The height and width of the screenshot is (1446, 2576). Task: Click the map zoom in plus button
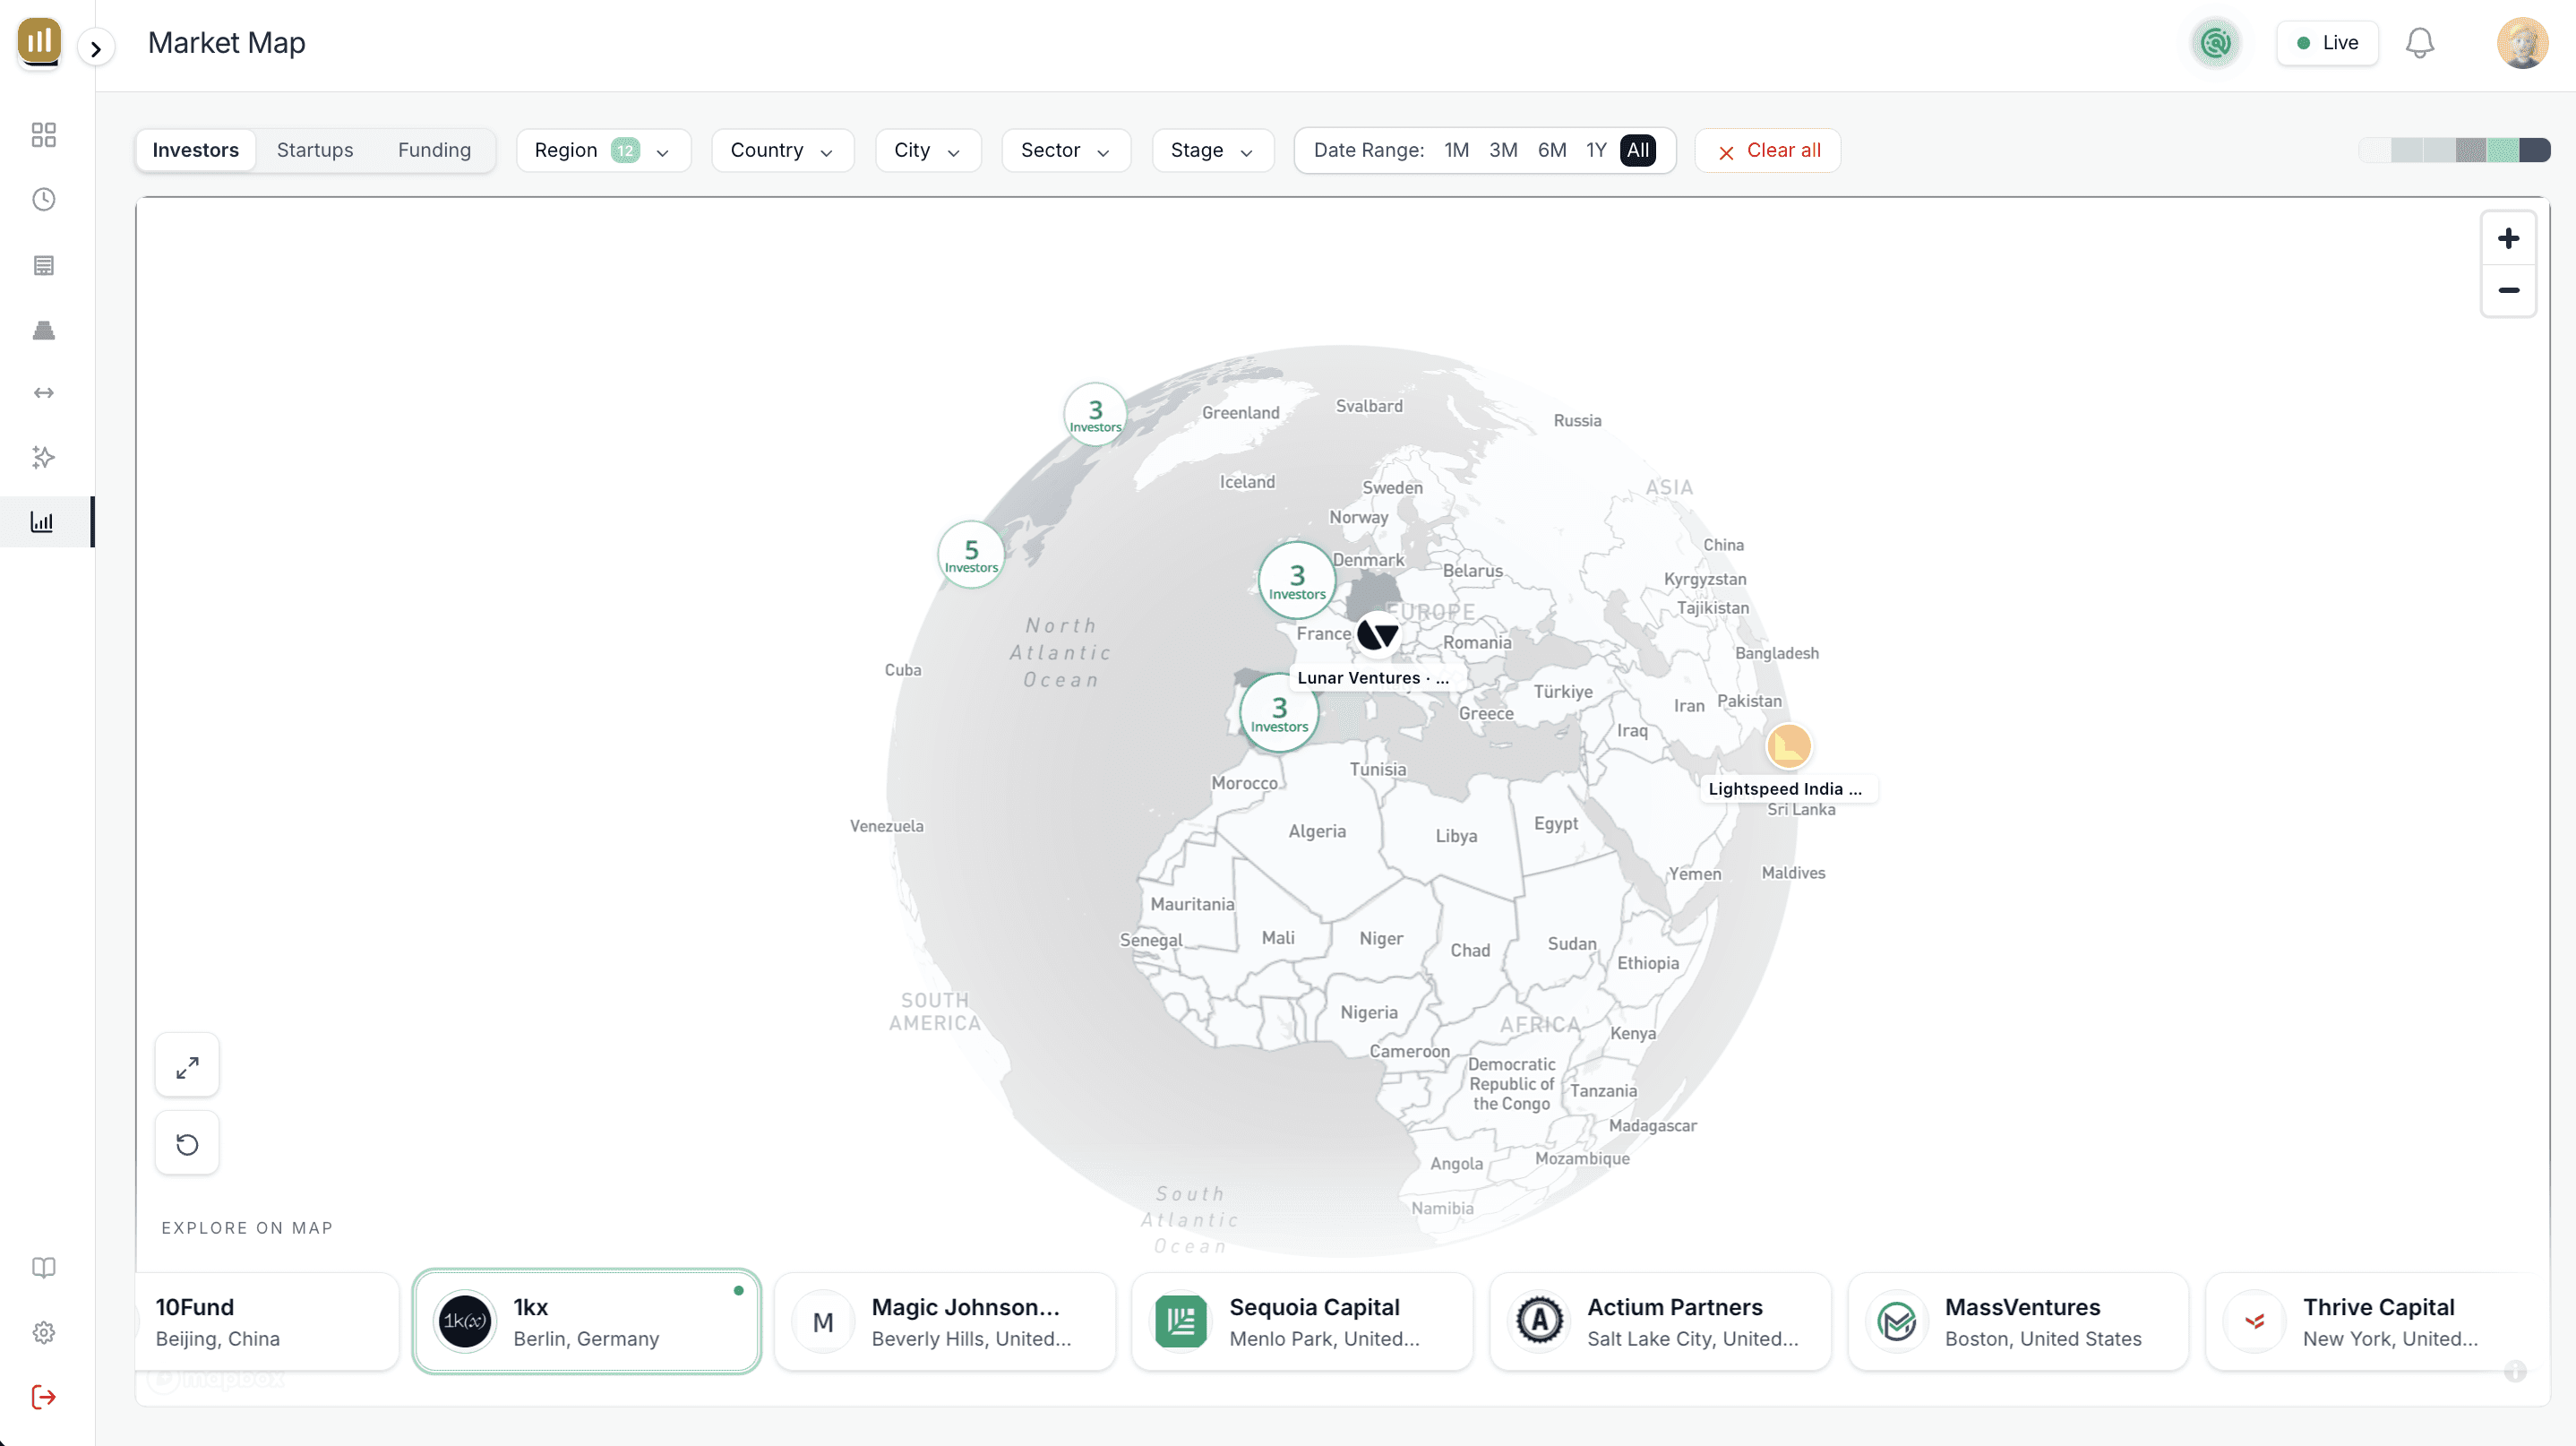pos(2507,239)
